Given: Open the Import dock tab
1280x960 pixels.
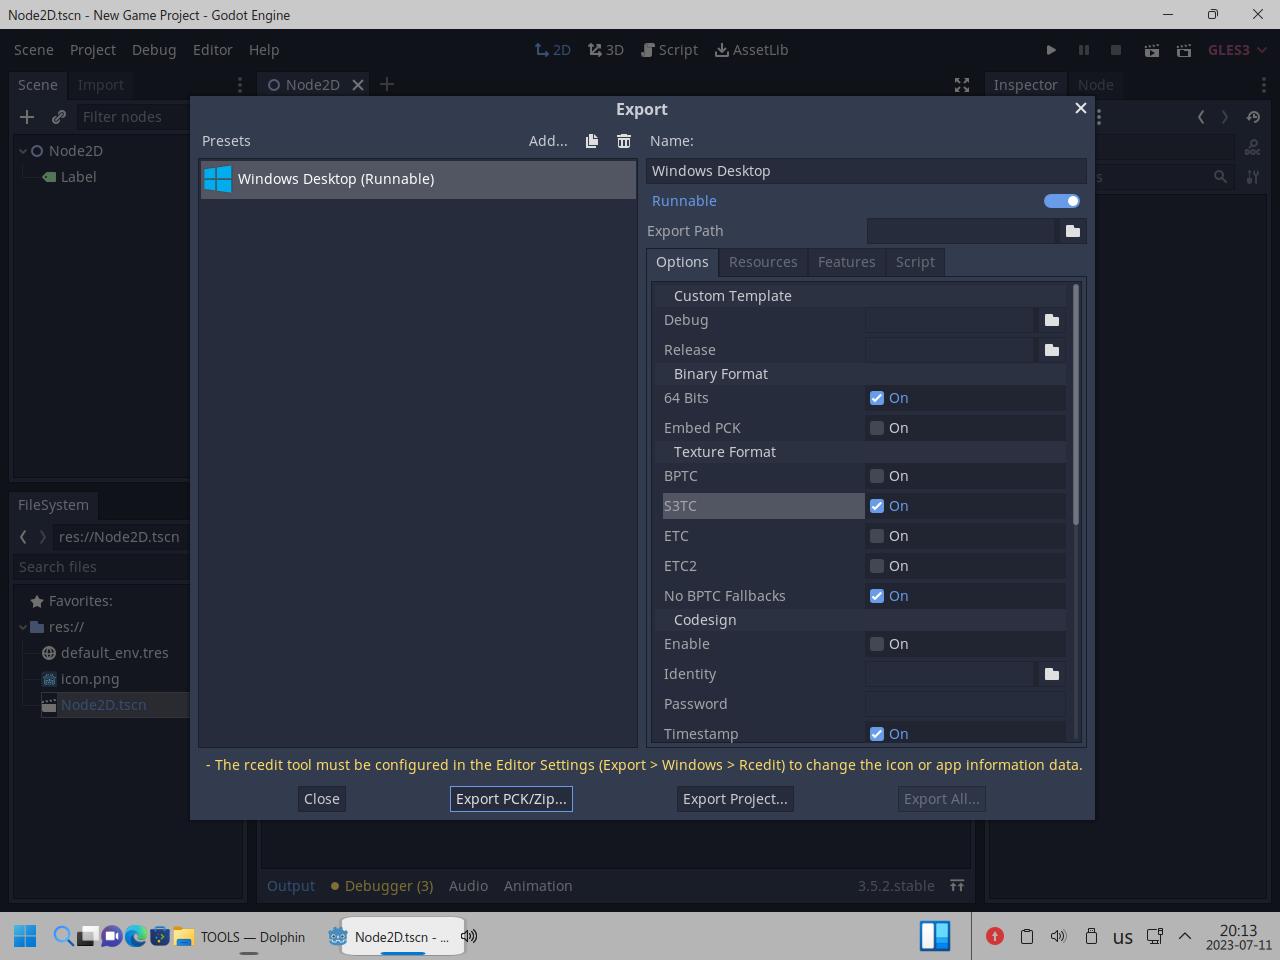Looking at the screenshot, I should point(101,85).
